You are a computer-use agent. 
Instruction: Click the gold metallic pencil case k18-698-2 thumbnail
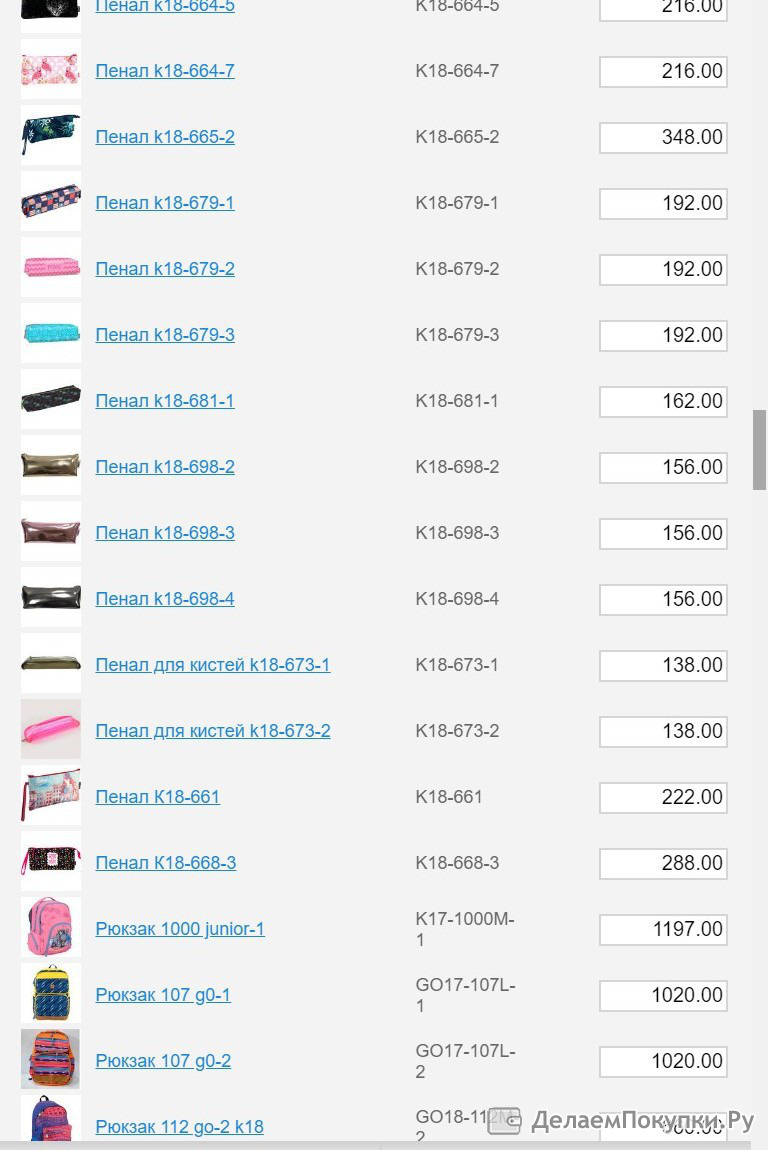(51, 466)
